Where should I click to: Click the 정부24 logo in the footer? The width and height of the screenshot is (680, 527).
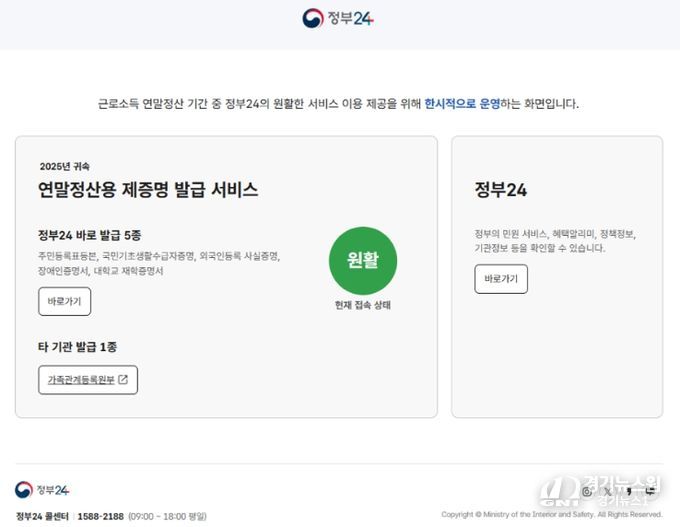tap(42, 489)
